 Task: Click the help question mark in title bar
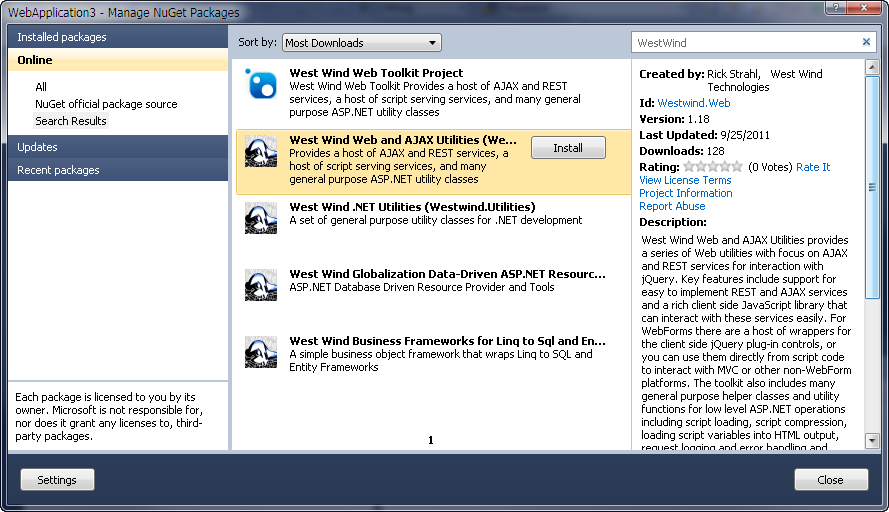(x=831, y=8)
